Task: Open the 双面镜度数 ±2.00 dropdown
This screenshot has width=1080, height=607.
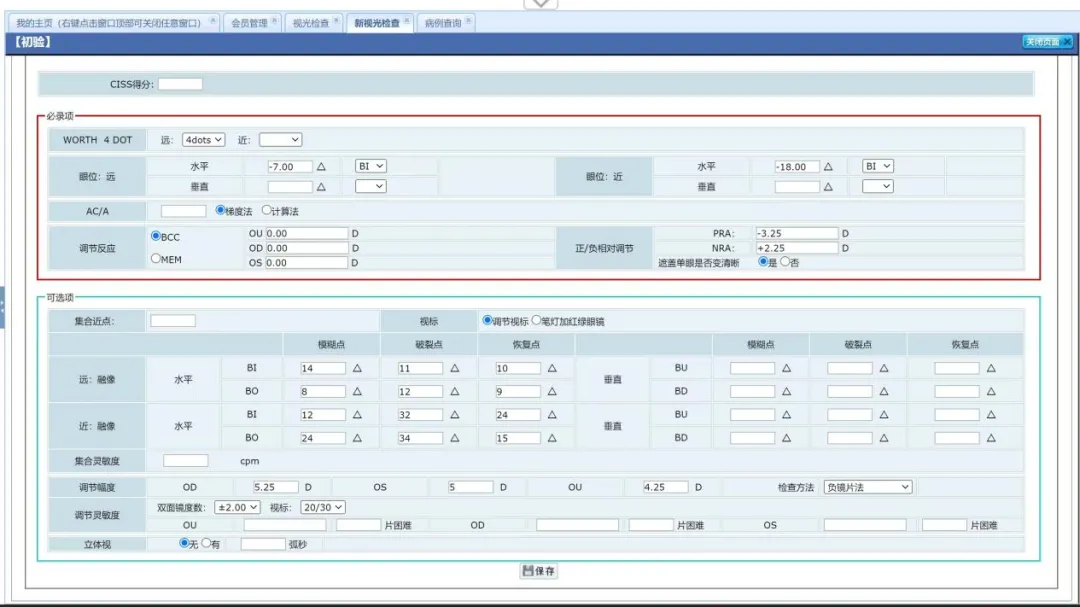Action: click(x=237, y=507)
